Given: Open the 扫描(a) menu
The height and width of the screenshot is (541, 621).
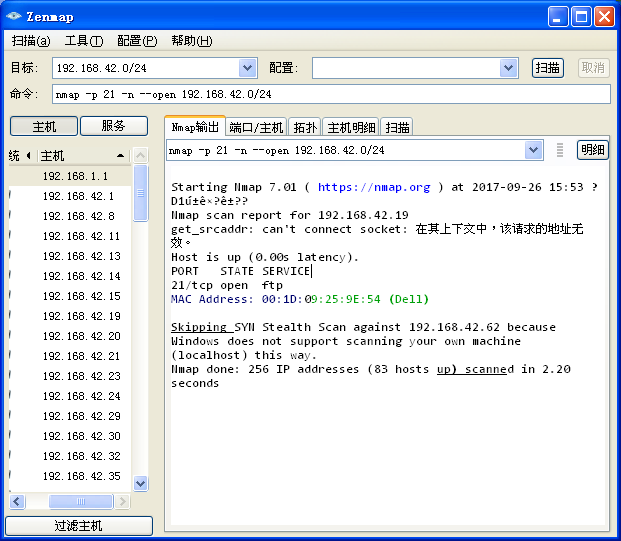Looking at the screenshot, I should pyautogui.click(x=31, y=41).
